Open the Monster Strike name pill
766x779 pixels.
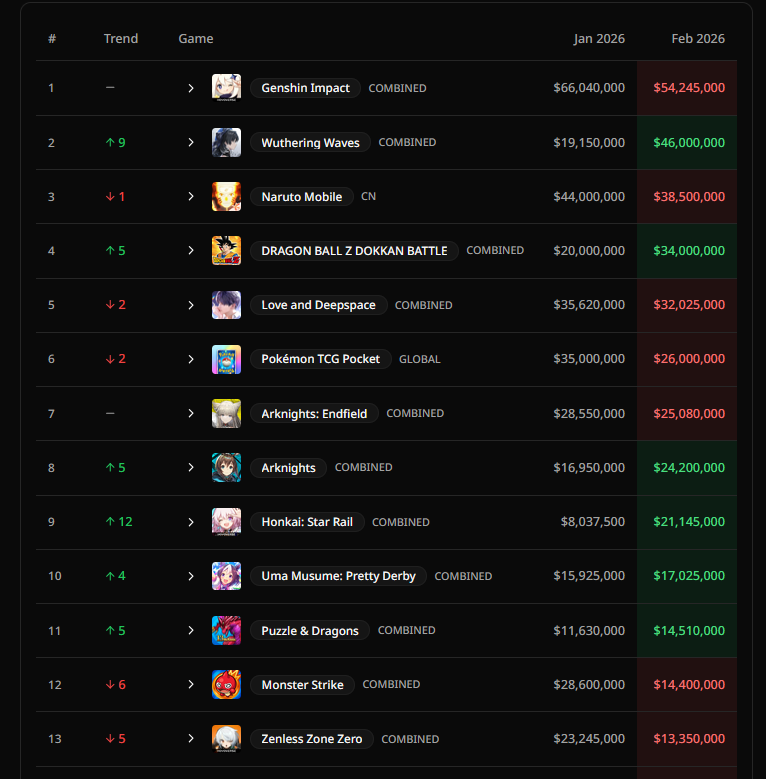(303, 685)
